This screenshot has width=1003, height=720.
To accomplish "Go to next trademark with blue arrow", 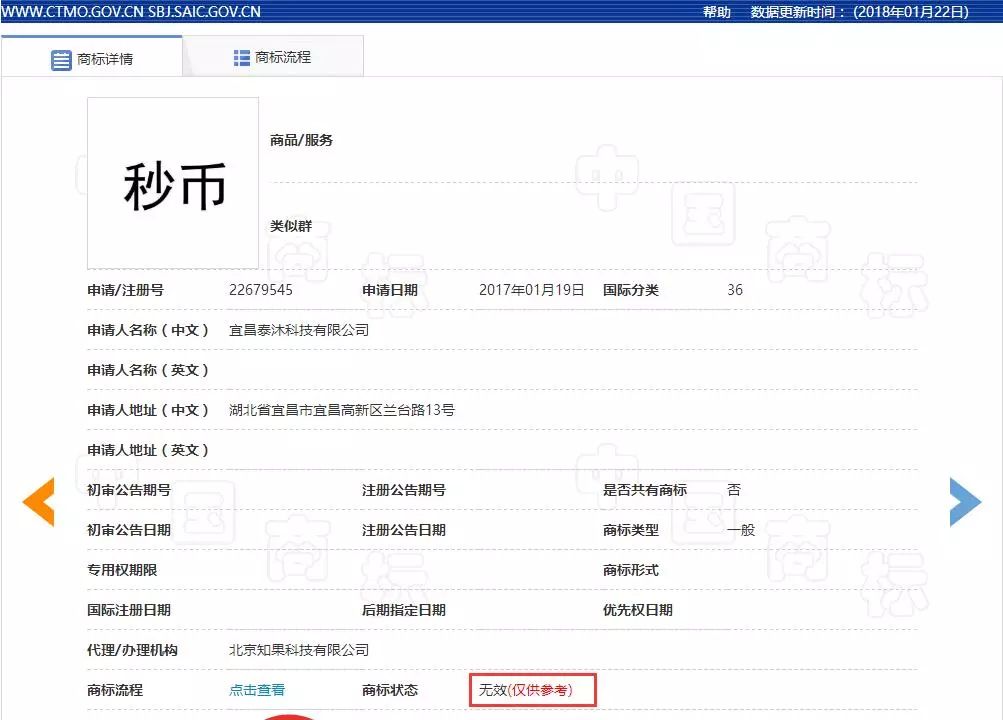I will pos(965,502).
